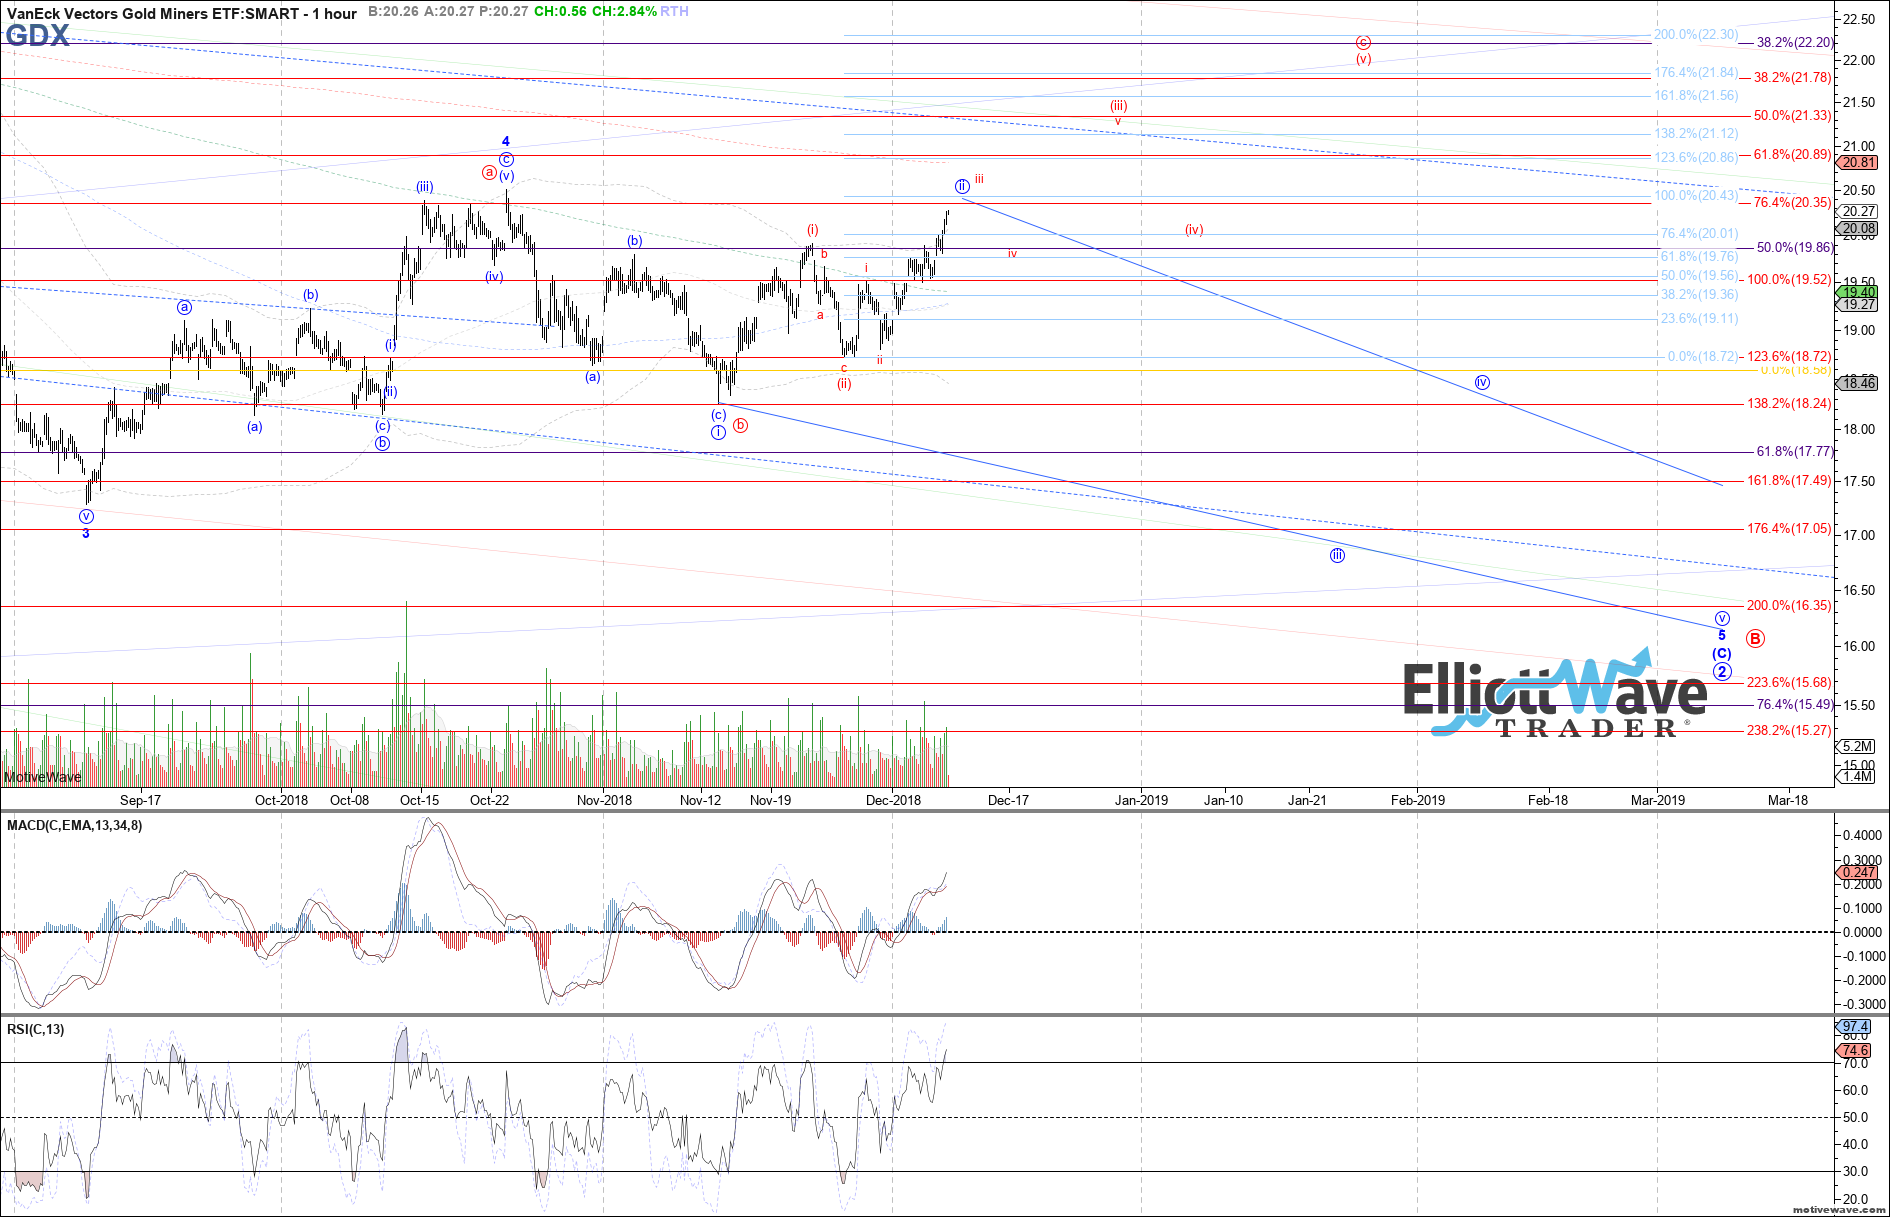The image size is (1890, 1217).
Task: Click the Mar-2019 date on time axis
Action: (x=1657, y=800)
